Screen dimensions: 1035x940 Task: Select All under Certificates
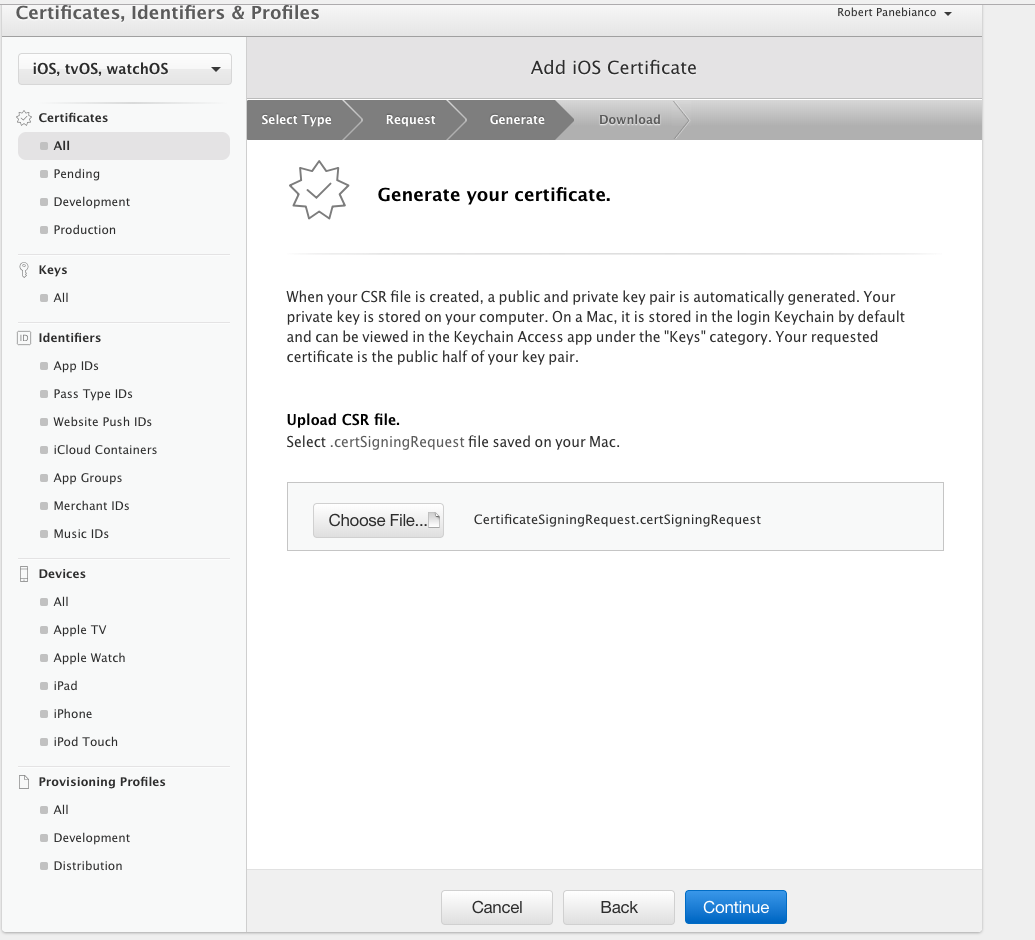[x=124, y=146]
